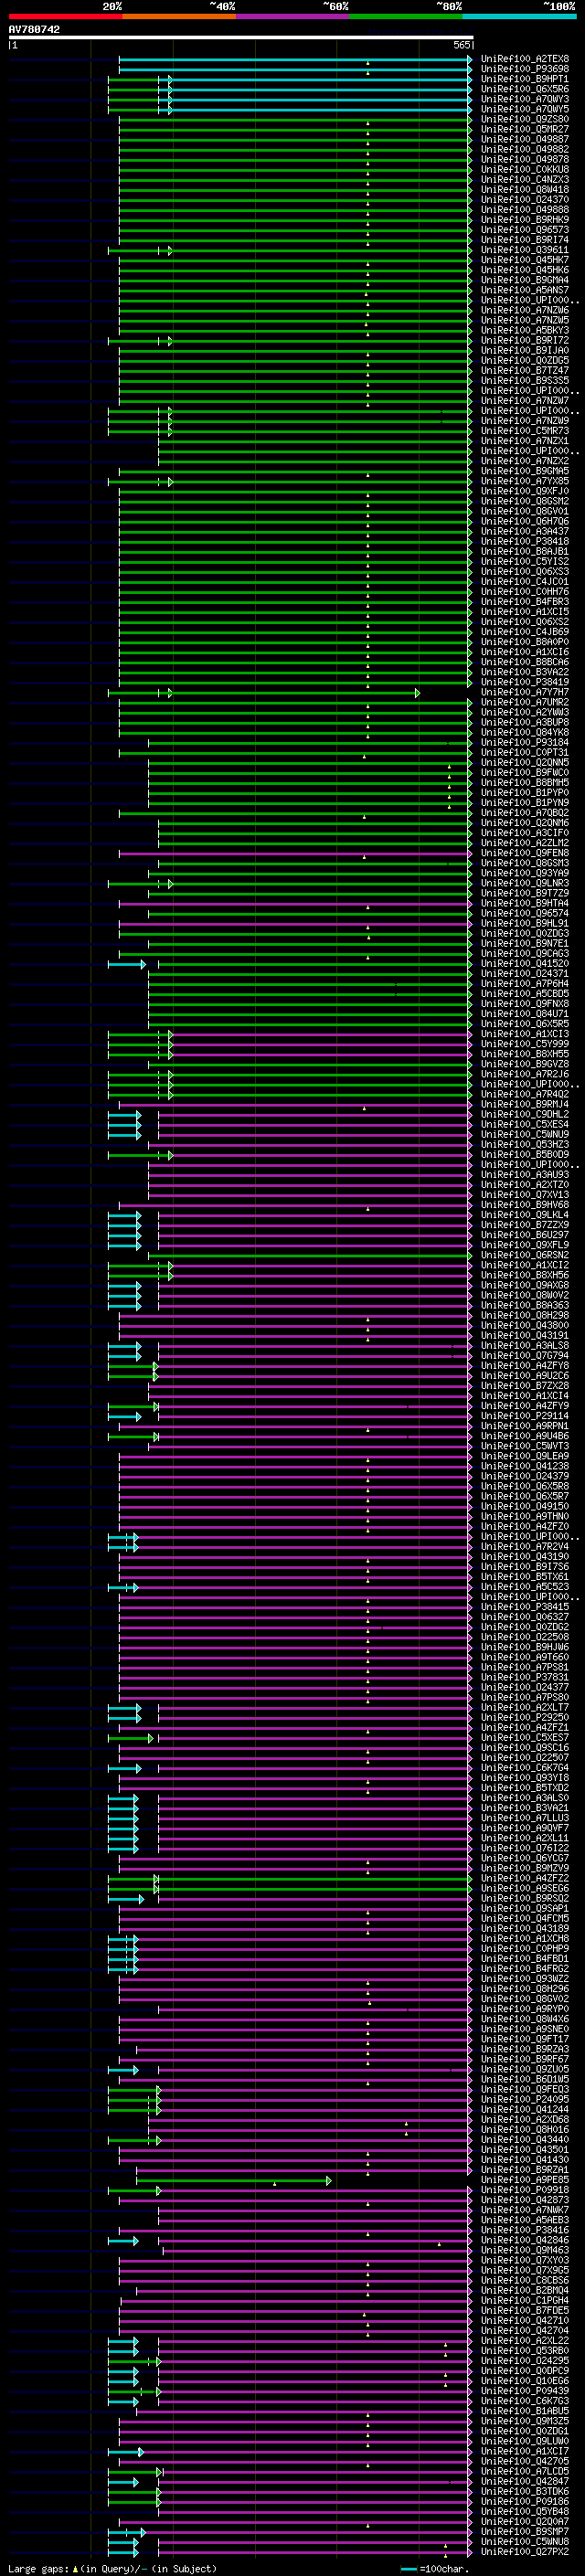Select hit label UniRef100_Q43189

pos(525,1929)
